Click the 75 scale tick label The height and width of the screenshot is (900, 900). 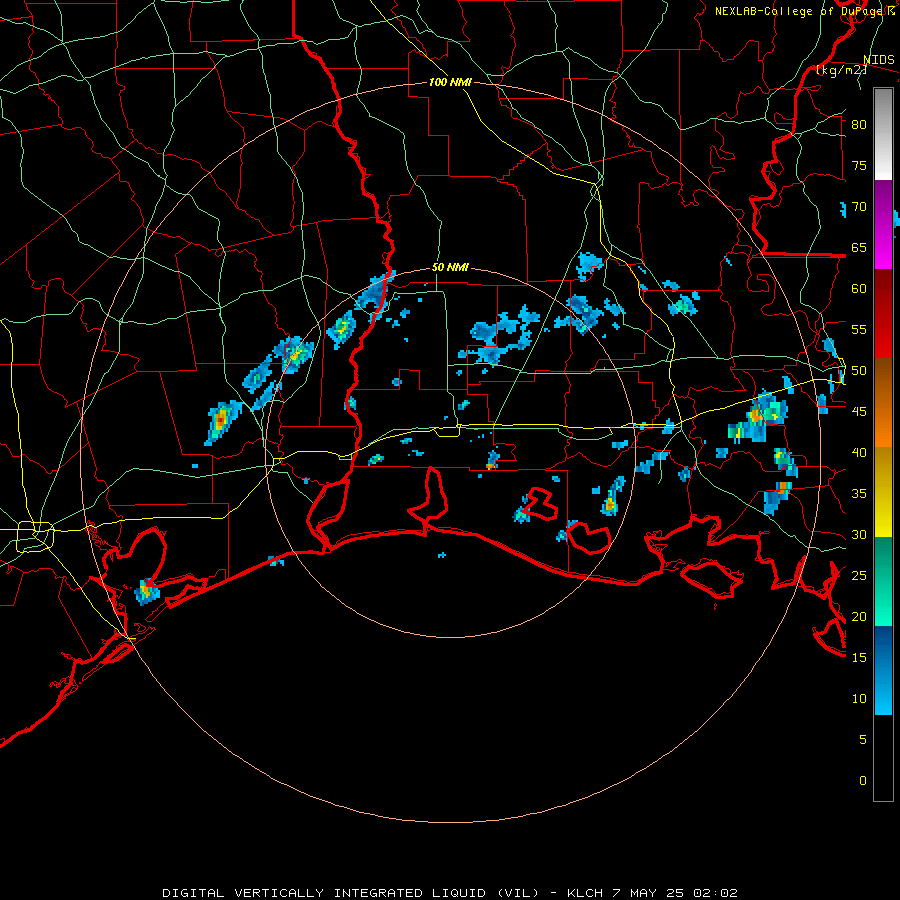pyautogui.click(x=859, y=166)
